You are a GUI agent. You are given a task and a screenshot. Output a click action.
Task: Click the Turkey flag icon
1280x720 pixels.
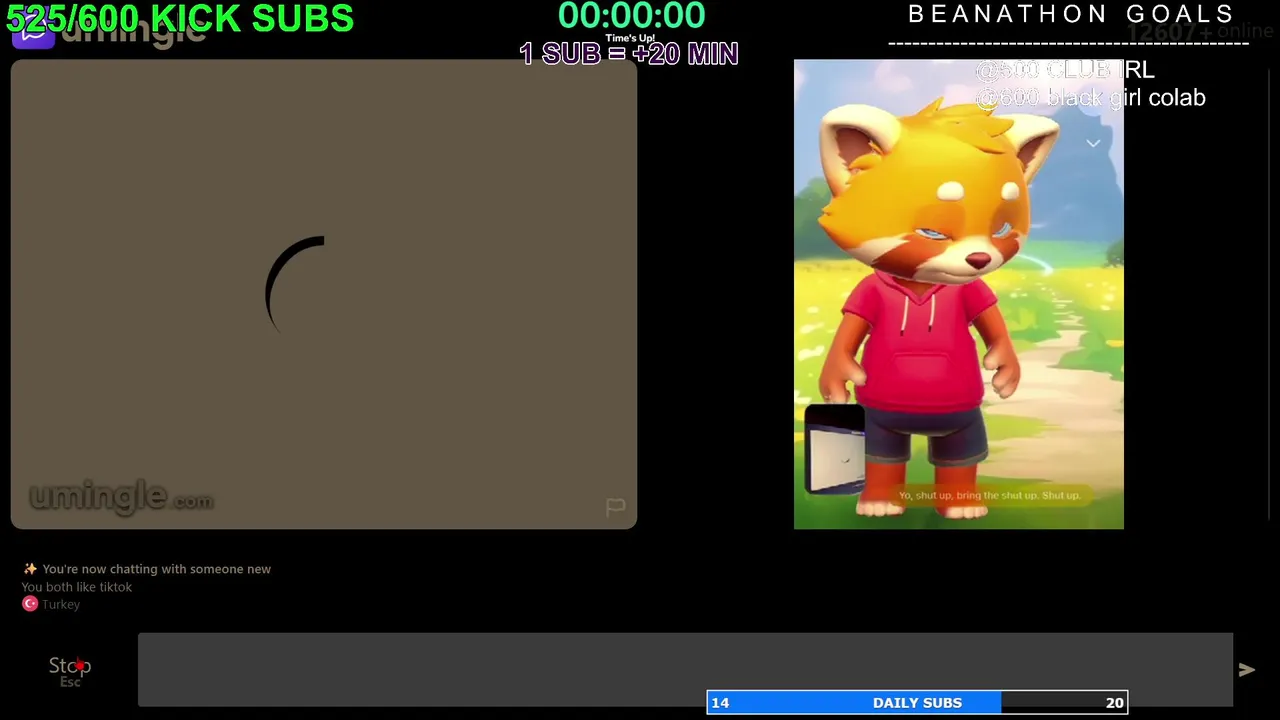point(30,604)
